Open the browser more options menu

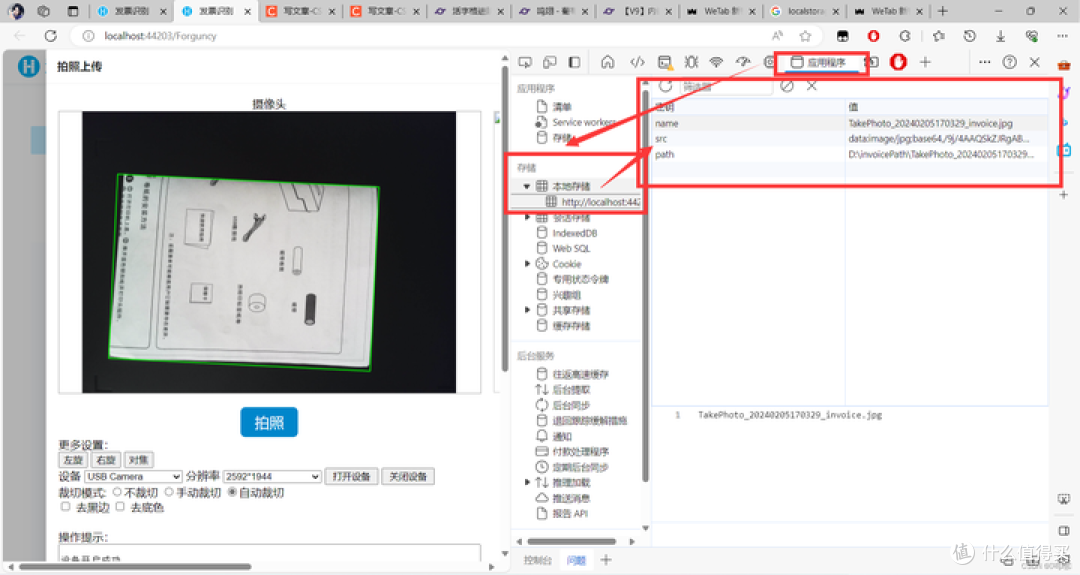tap(1062, 36)
